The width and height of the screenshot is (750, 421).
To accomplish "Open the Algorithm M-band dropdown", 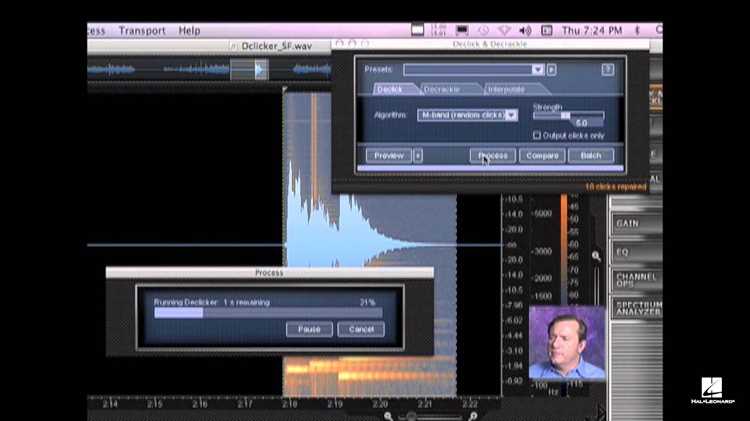I will (467, 115).
